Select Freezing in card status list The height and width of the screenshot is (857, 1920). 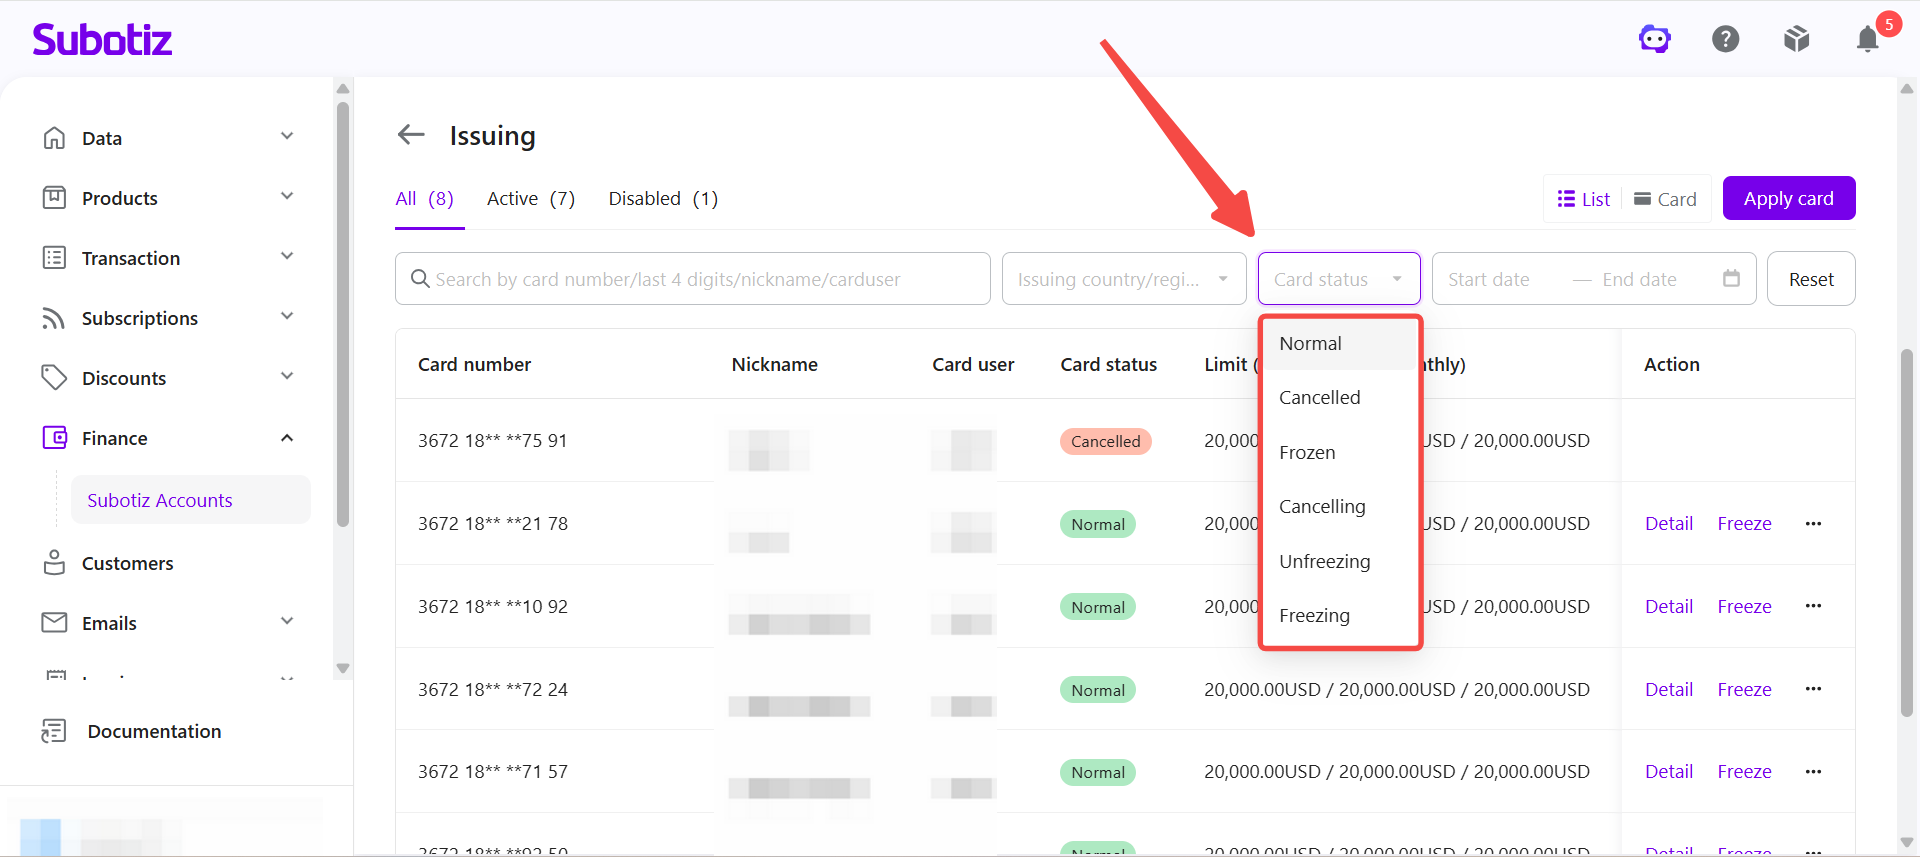[x=1339, y=615]
